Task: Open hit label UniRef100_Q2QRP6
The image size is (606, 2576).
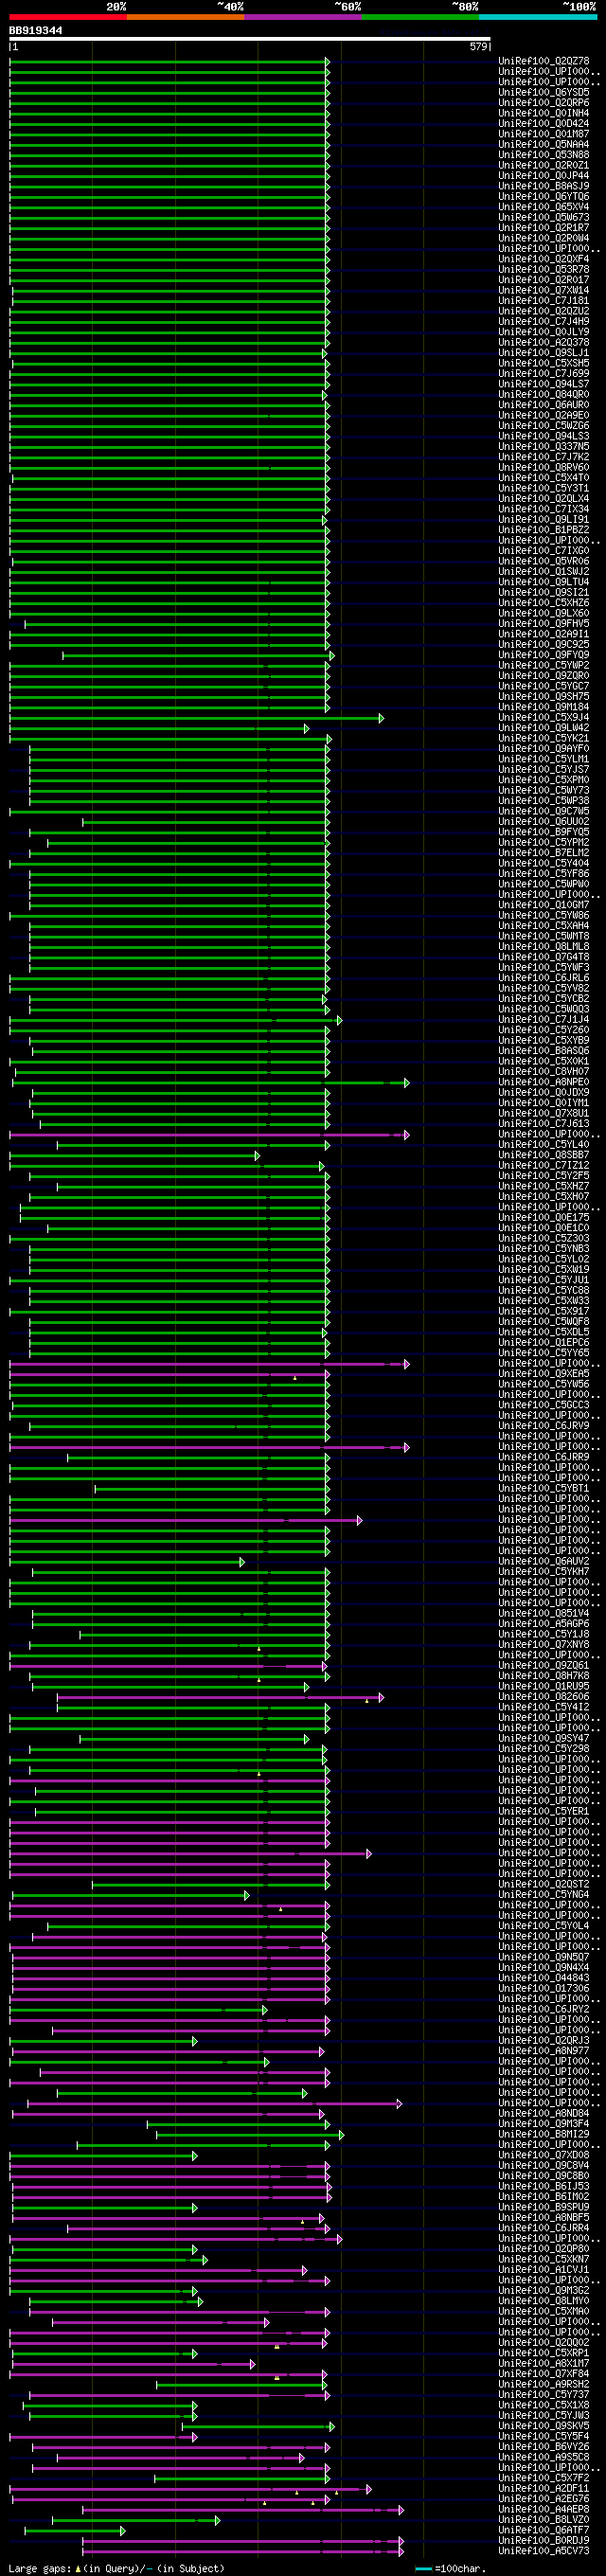Action: (x=544, y=103)
